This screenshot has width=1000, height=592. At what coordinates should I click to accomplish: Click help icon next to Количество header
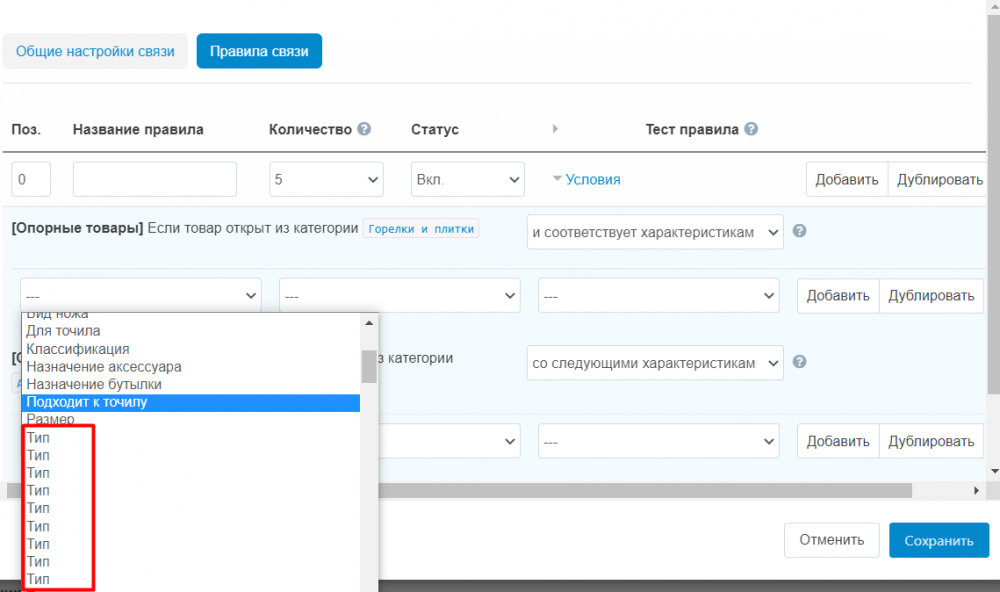[364, 129]
